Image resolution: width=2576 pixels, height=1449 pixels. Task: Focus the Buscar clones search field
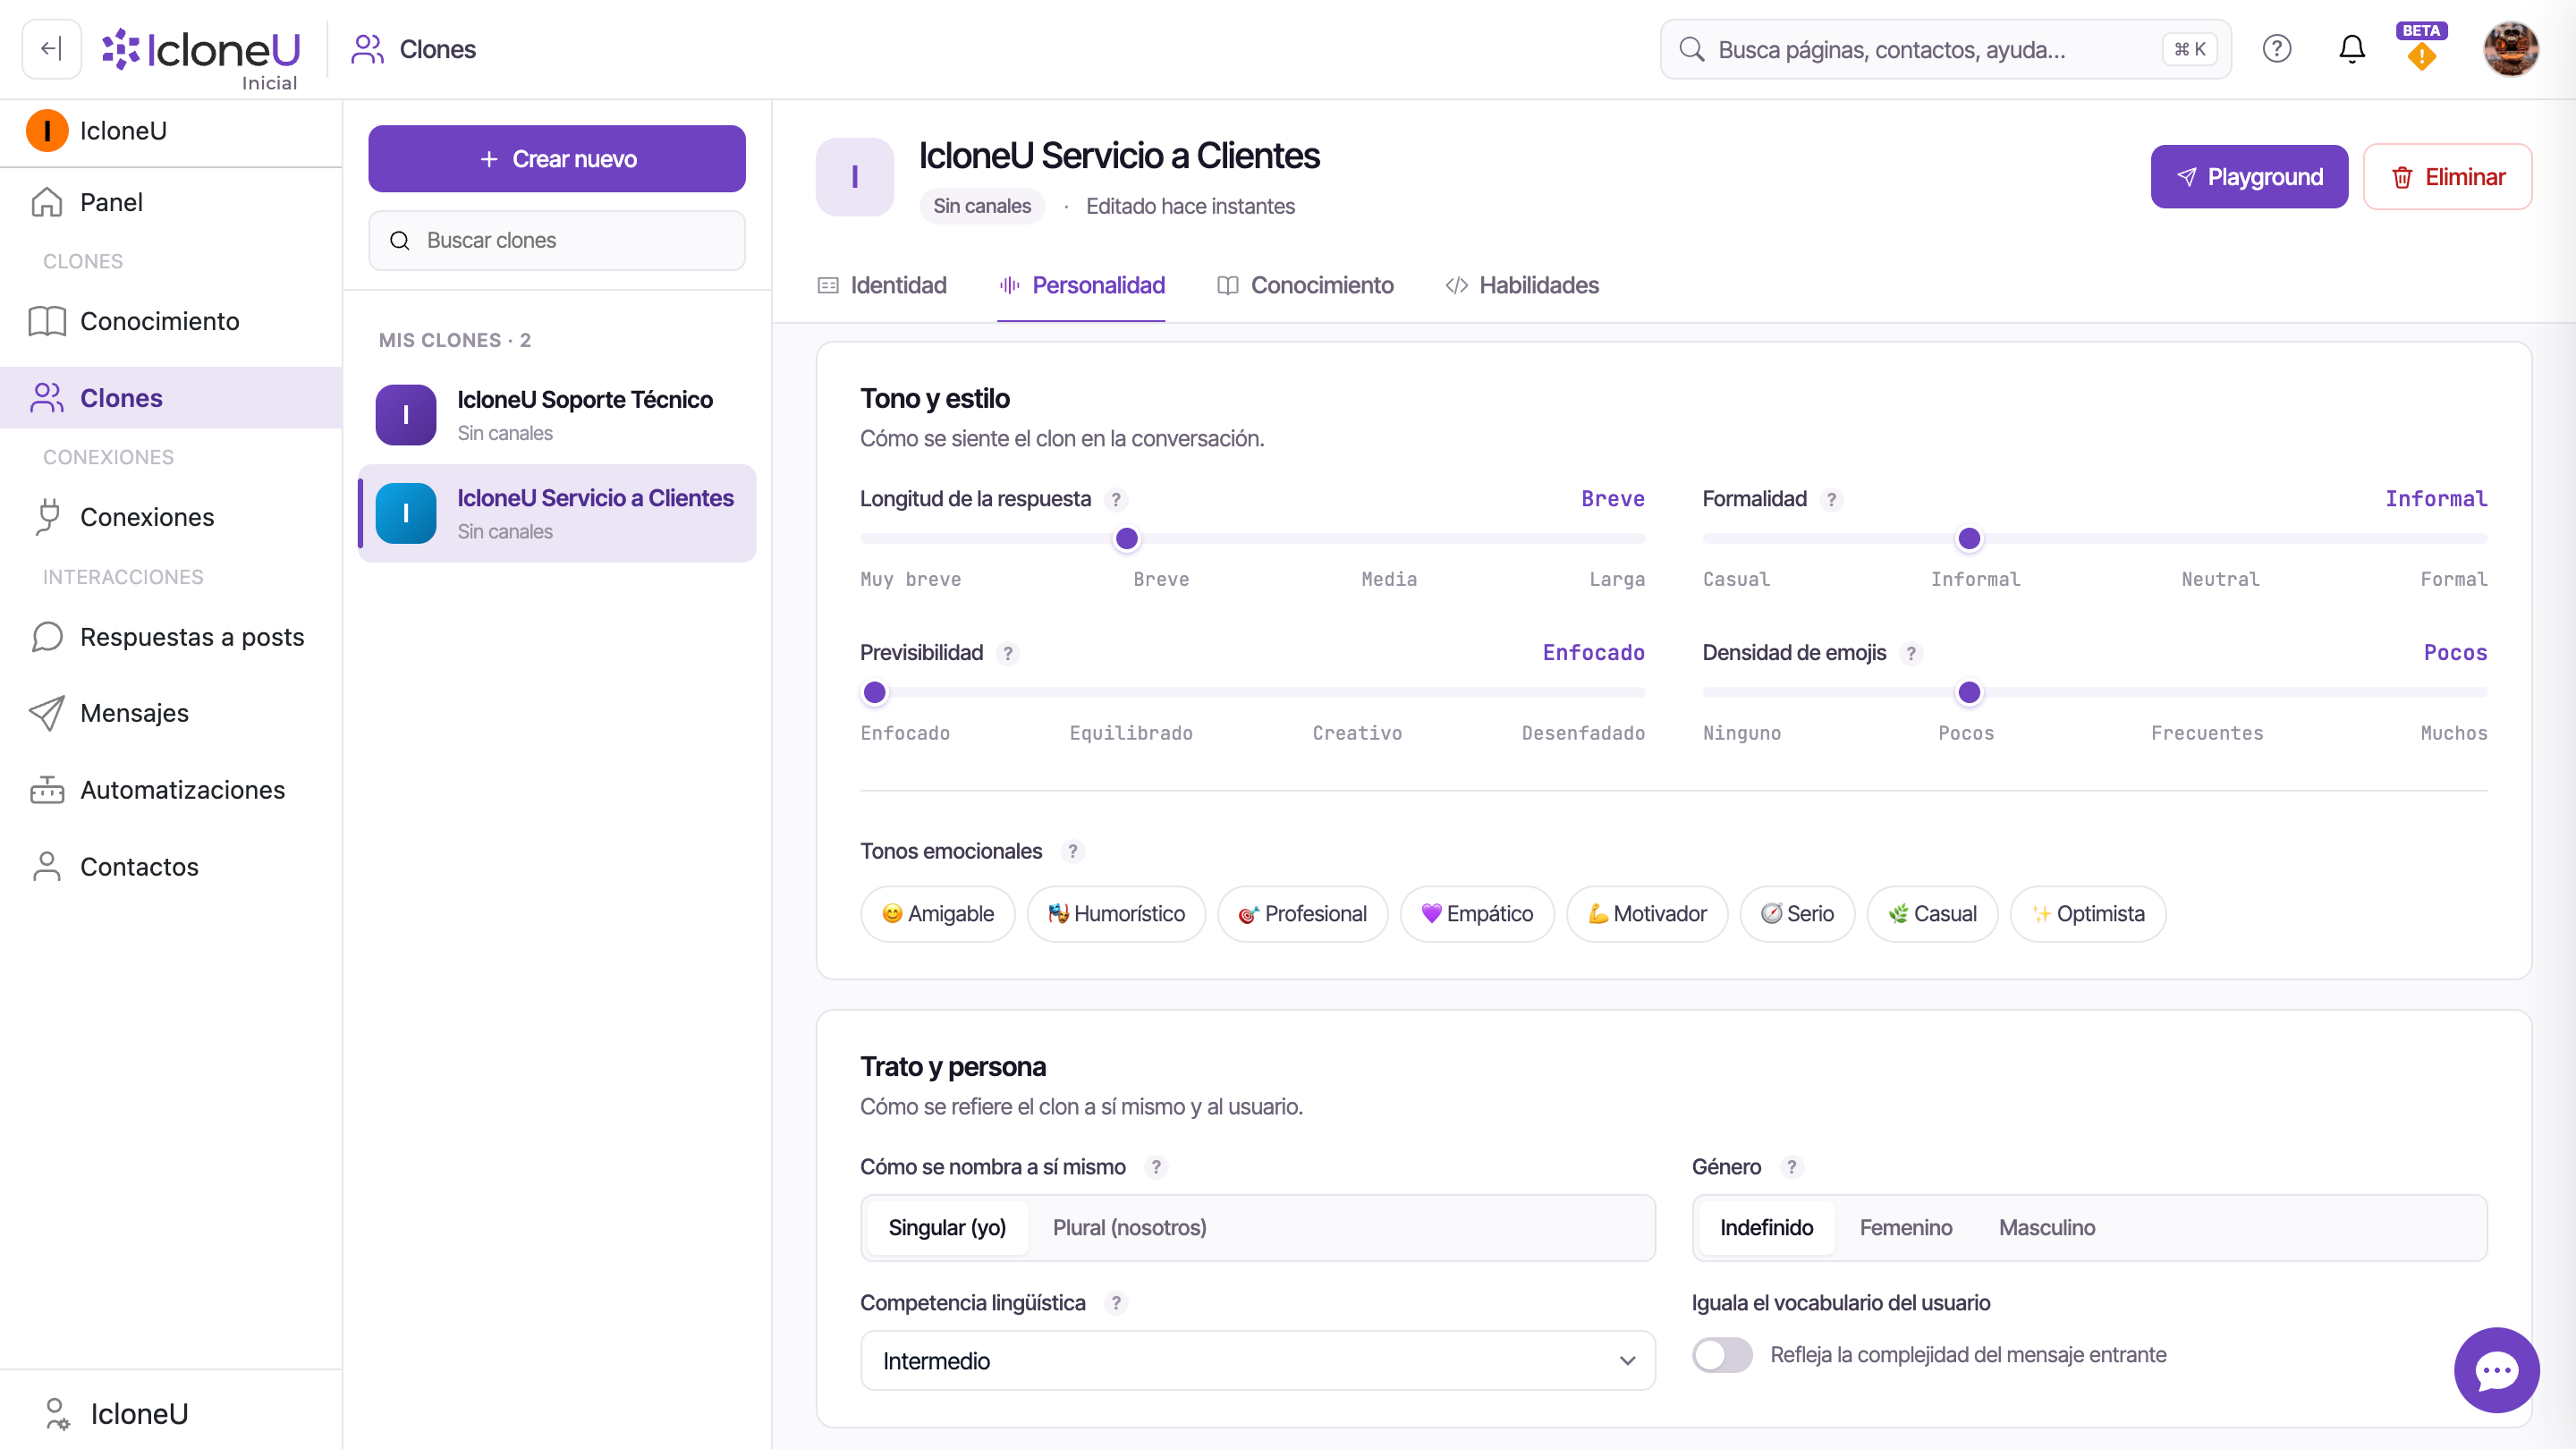(557, 240)
